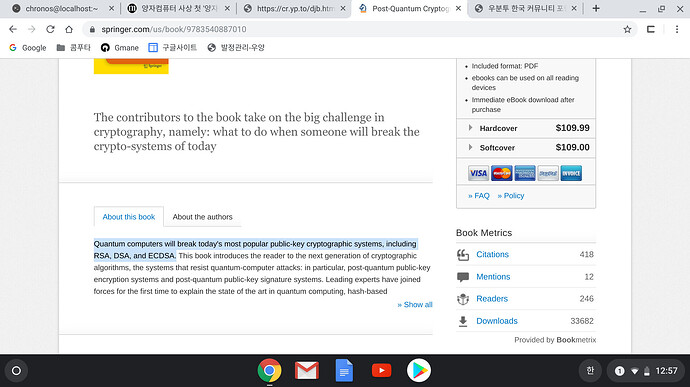Close the cr.yp.to/djb.html tab
The height and width of the screenshot is (387, 690).
[343, 8]
